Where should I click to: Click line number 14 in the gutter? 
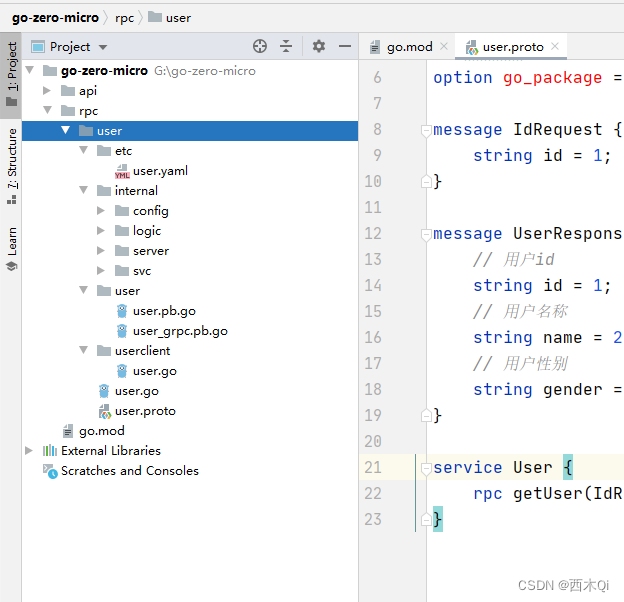tap(373, 285)
